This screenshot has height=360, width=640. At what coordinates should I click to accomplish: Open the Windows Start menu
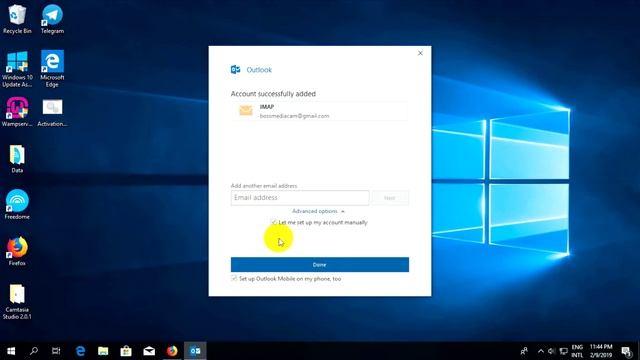(x=11, y=351)
